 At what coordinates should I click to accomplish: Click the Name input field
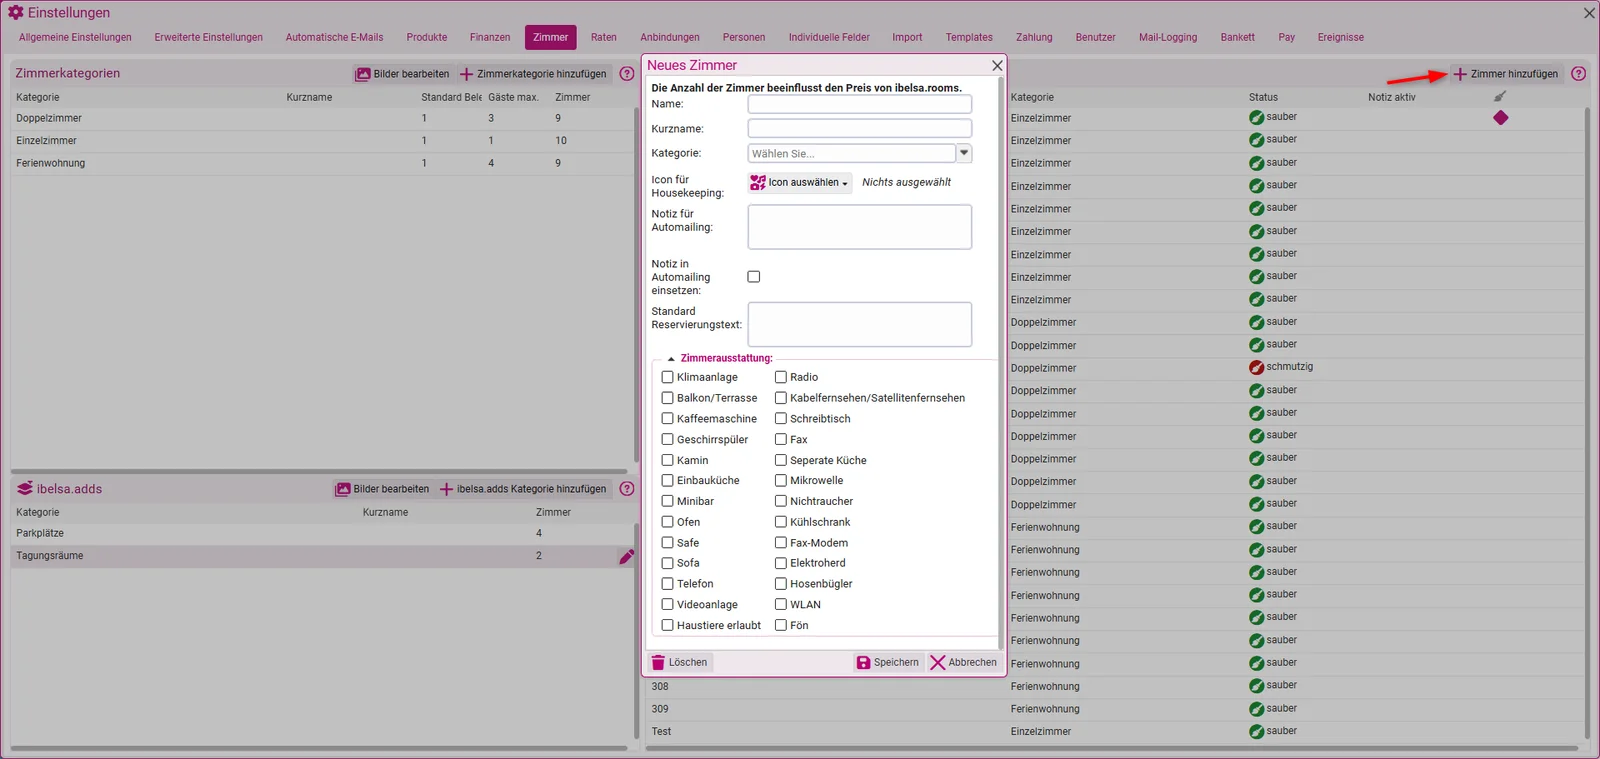tap(860, 104)
